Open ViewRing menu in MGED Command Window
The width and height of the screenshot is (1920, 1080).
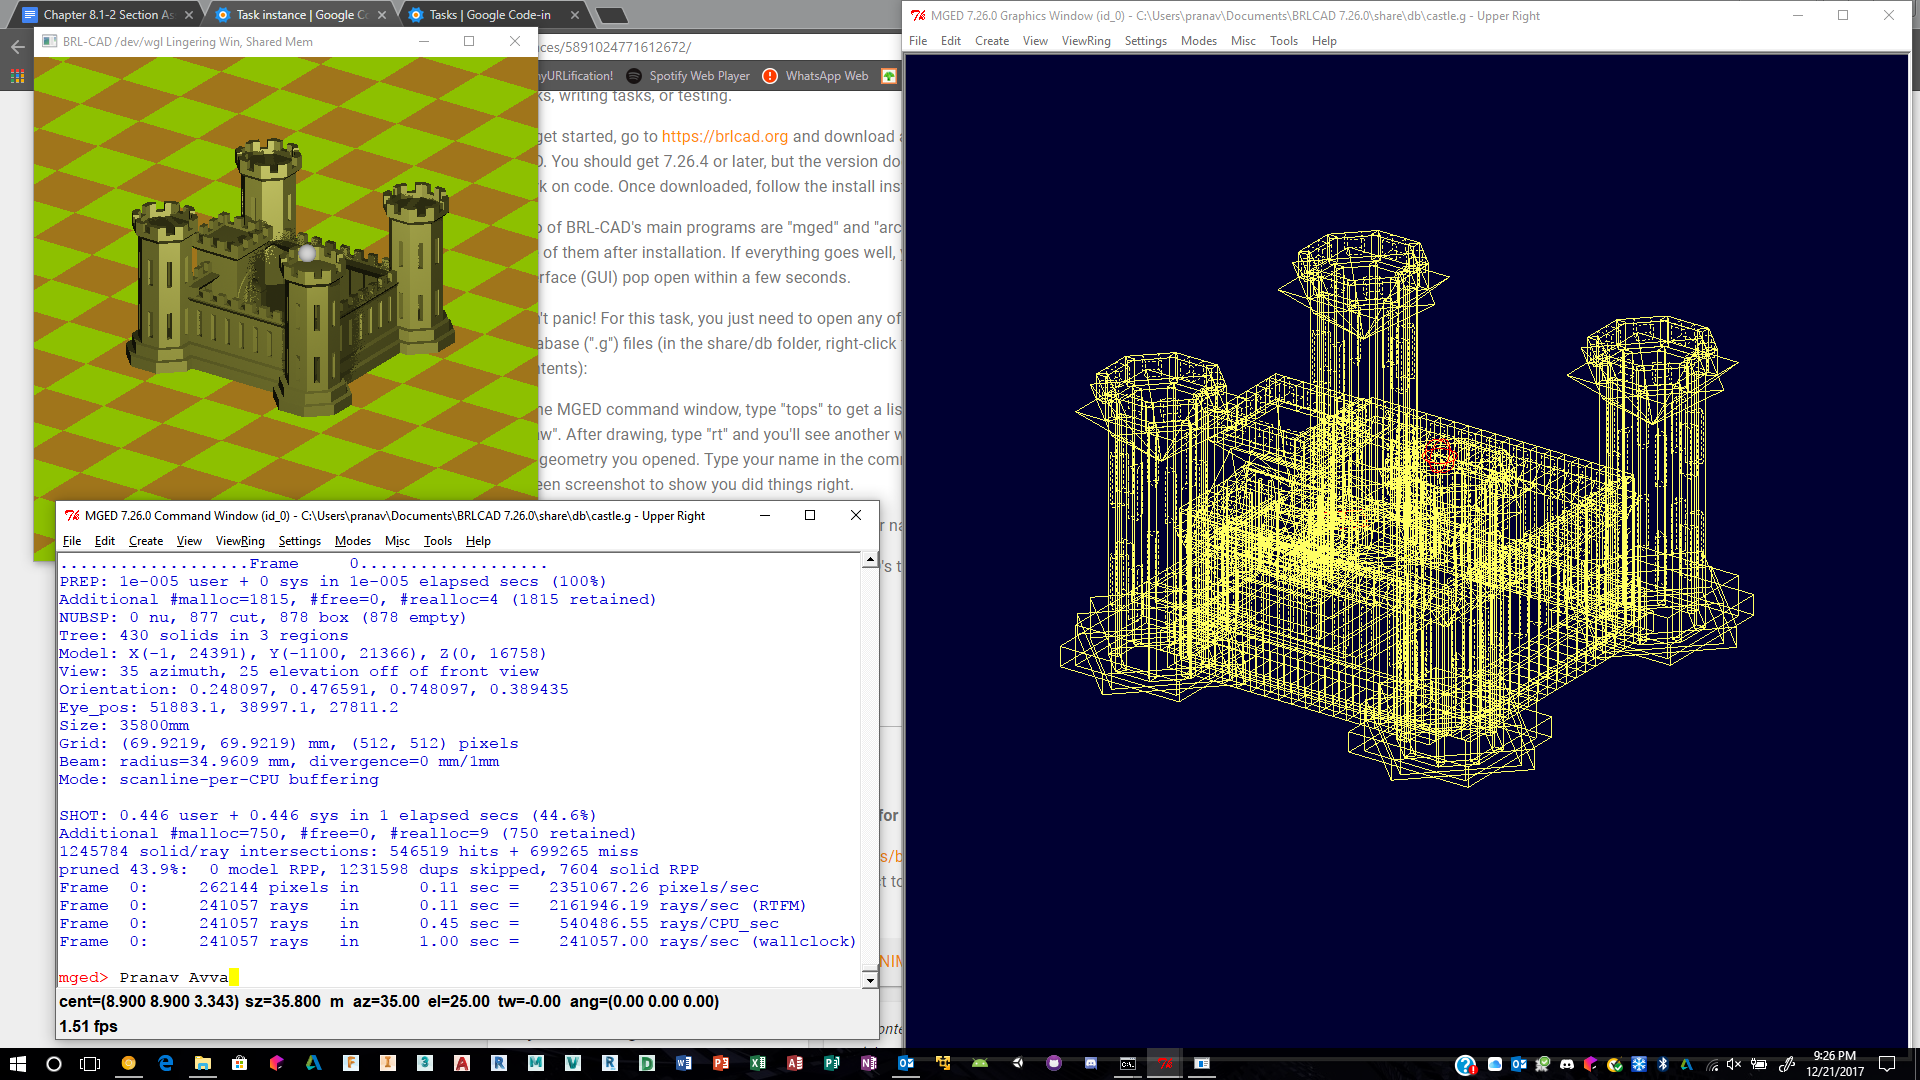tap(240, 541)
